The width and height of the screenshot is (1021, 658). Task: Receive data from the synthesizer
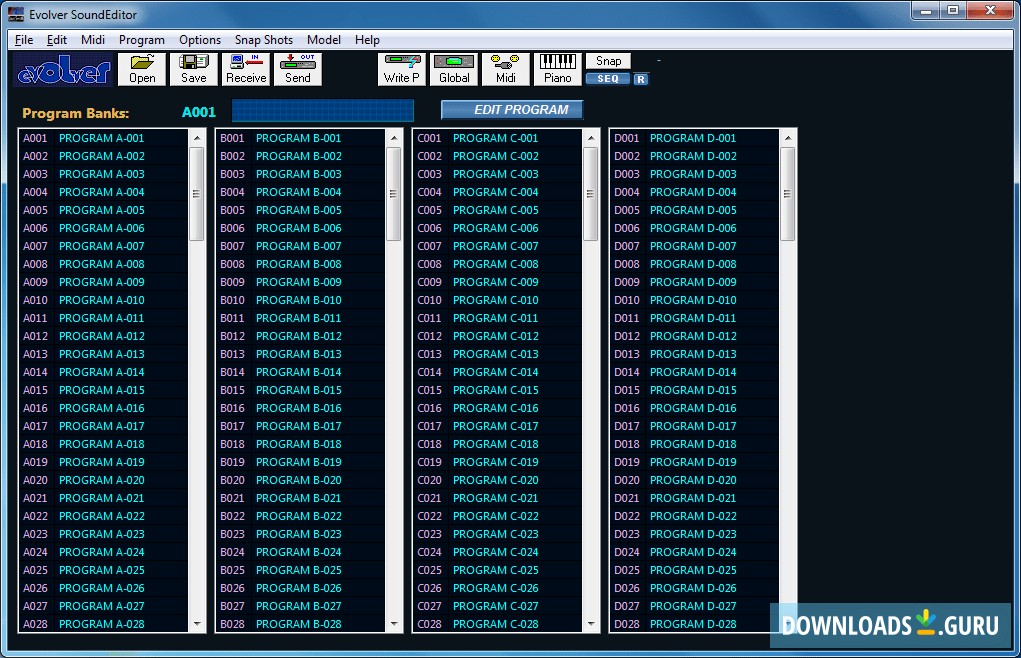(x=245, y=68)
